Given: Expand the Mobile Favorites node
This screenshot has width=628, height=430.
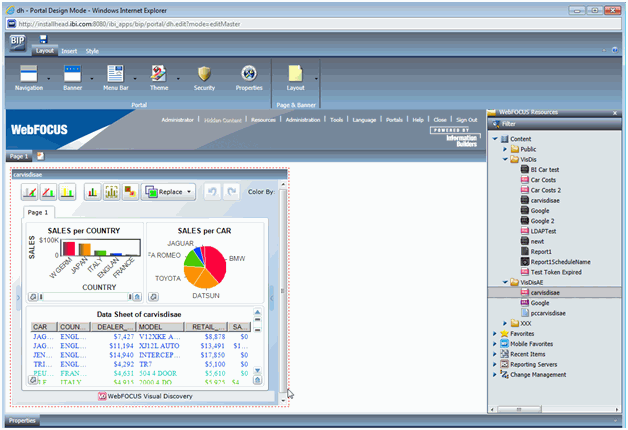Looking at the screenshot, I should coord(495,344).
